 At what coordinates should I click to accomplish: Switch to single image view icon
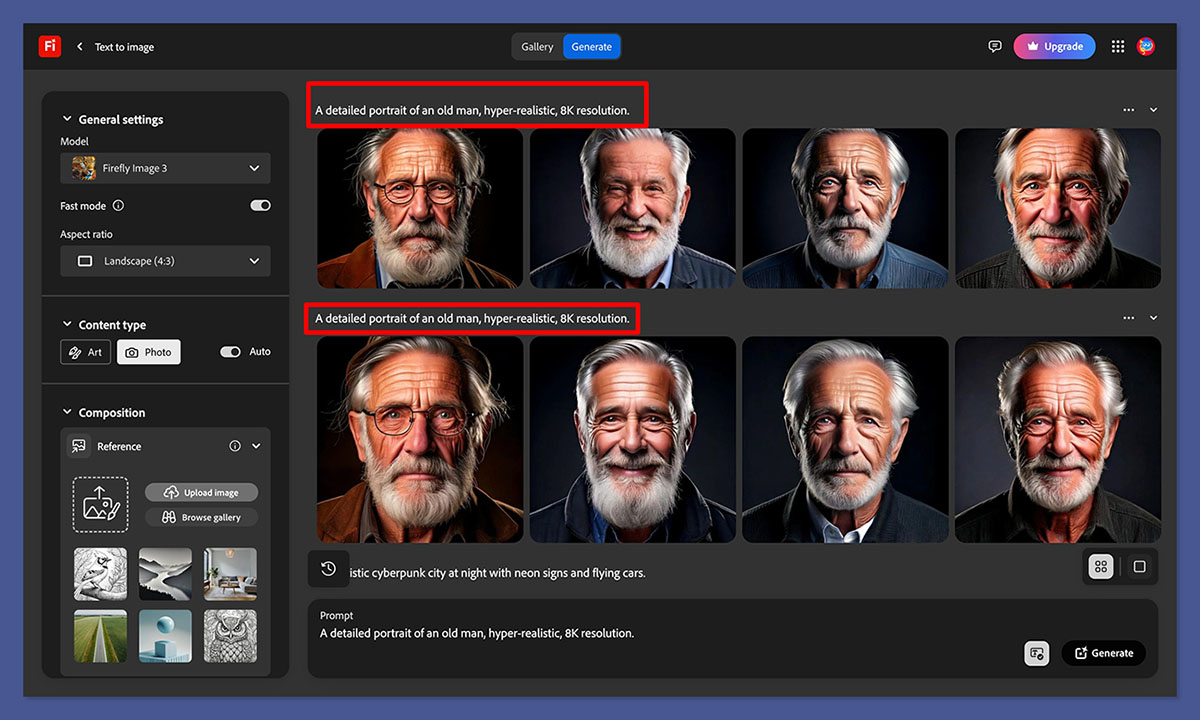(1139, 567)
